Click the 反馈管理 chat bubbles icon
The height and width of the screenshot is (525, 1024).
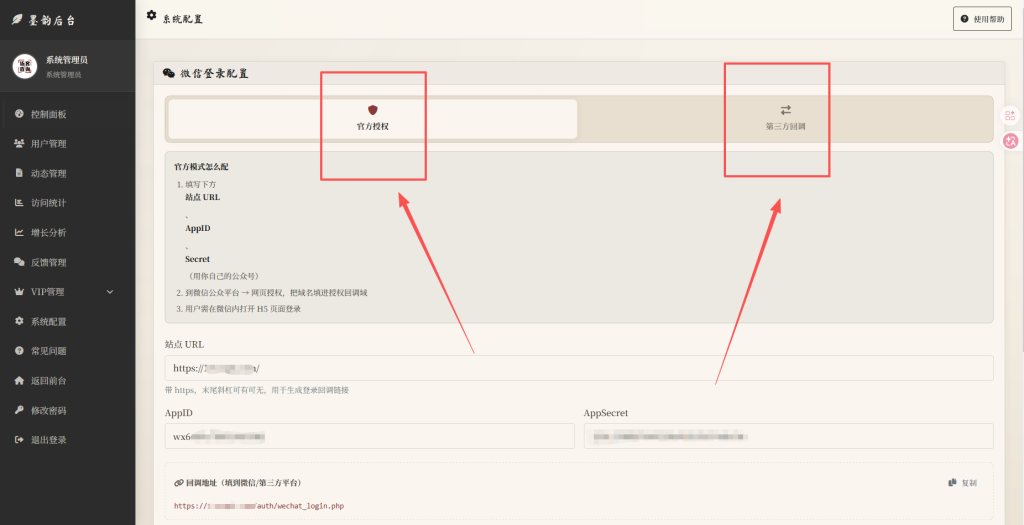tap(19, 262)
